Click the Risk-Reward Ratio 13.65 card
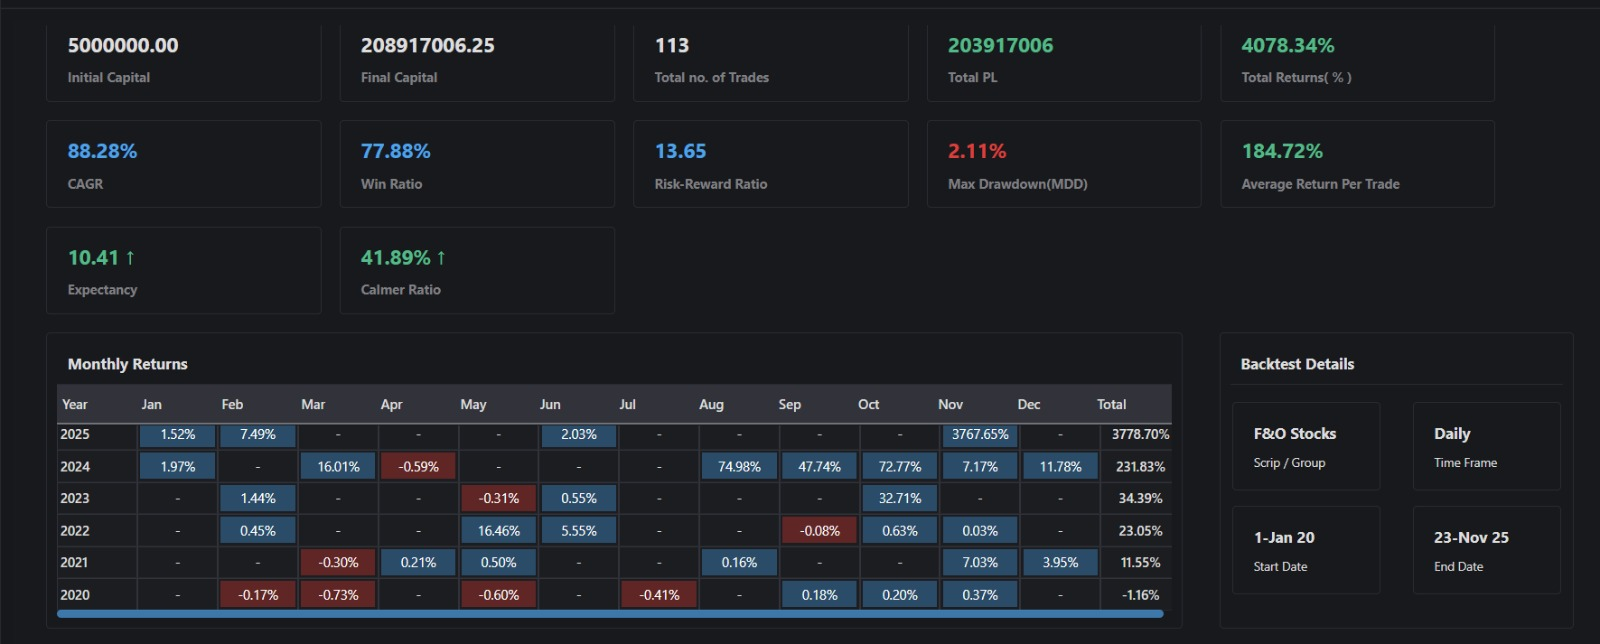 coord(770,165)
